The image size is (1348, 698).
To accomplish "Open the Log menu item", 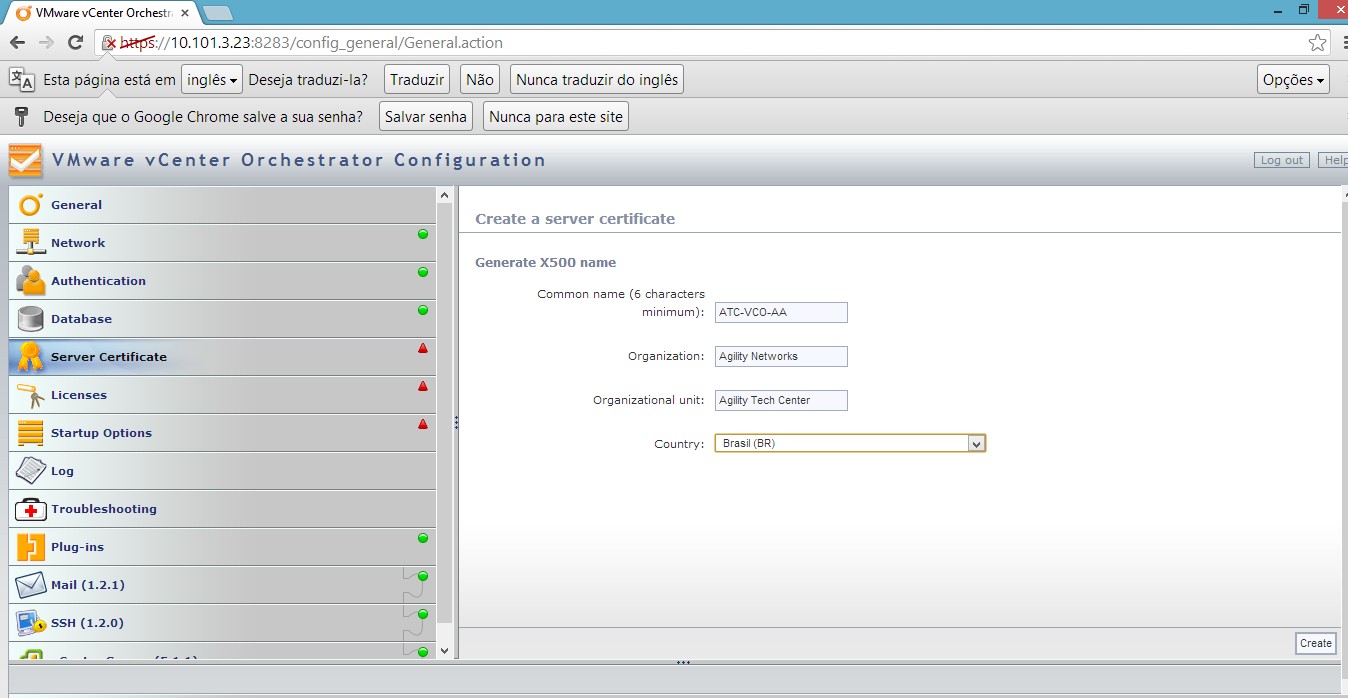I will click(x=62, y=471).
